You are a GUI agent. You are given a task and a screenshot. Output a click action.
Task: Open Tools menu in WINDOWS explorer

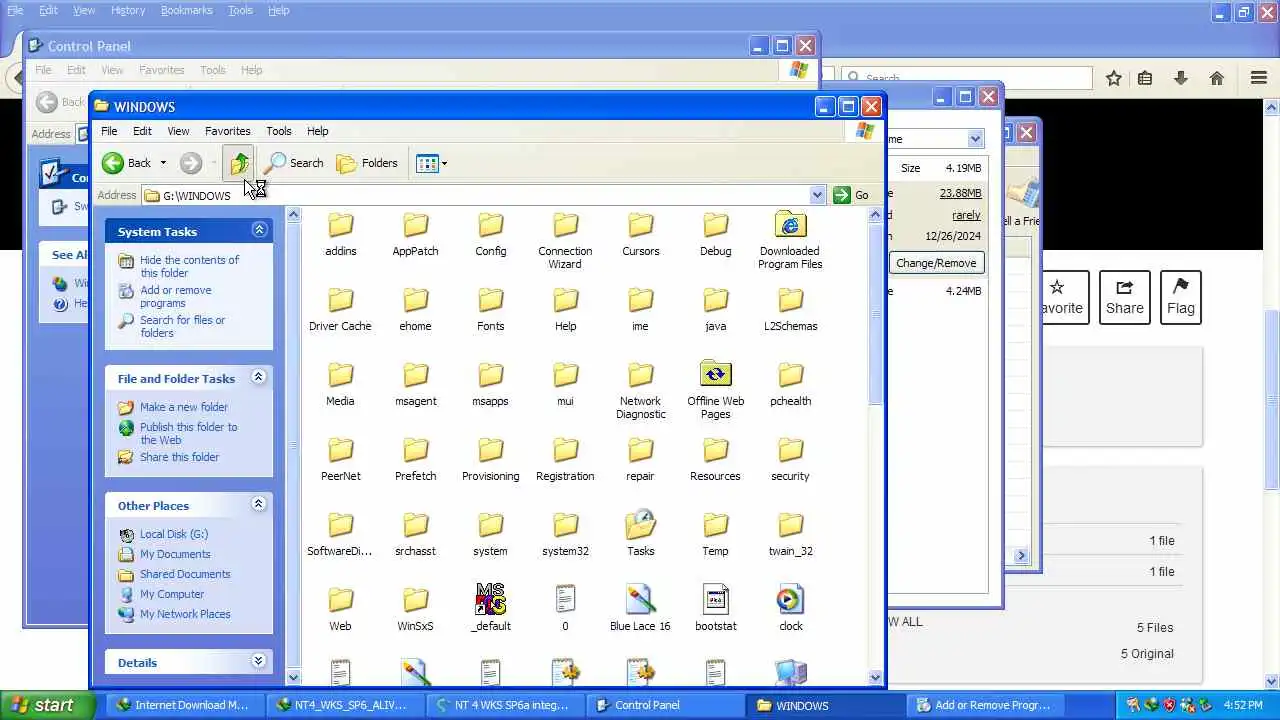[x=278, y=131]
